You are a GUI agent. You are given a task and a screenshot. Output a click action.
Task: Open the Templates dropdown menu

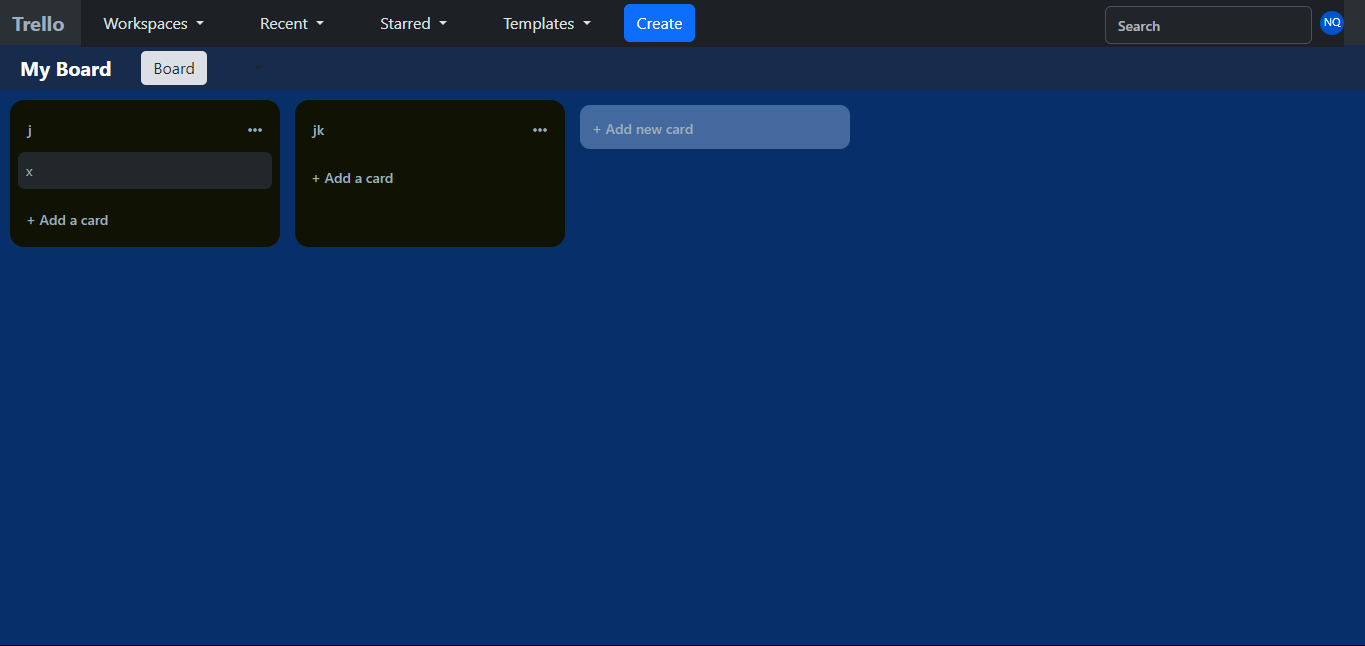point(547,23)
